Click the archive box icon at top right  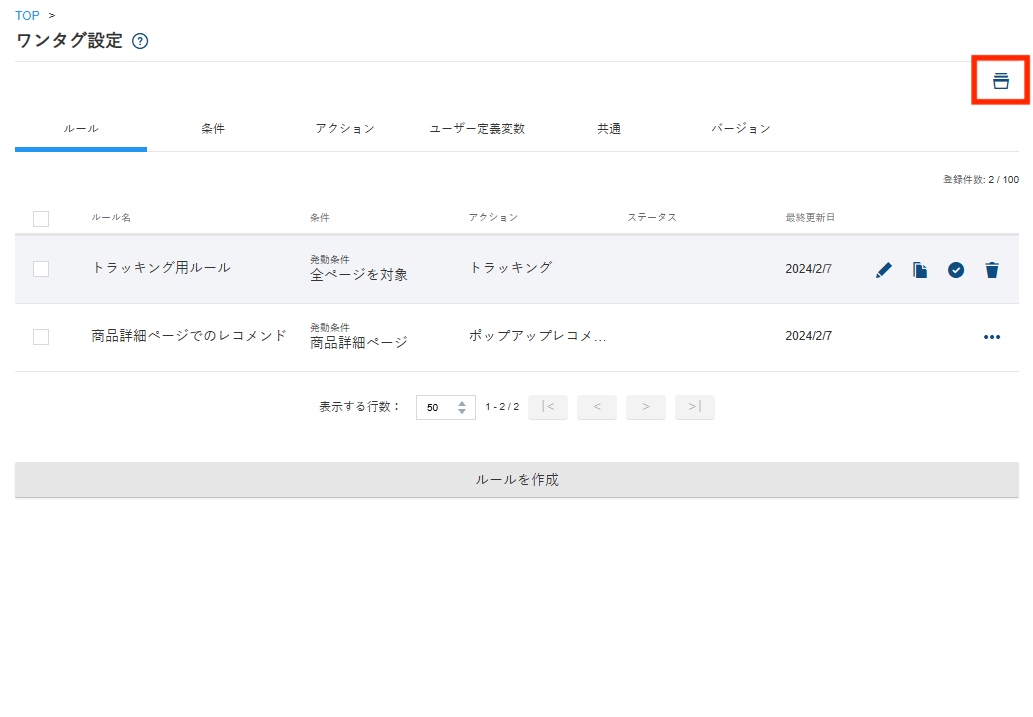1001,80
